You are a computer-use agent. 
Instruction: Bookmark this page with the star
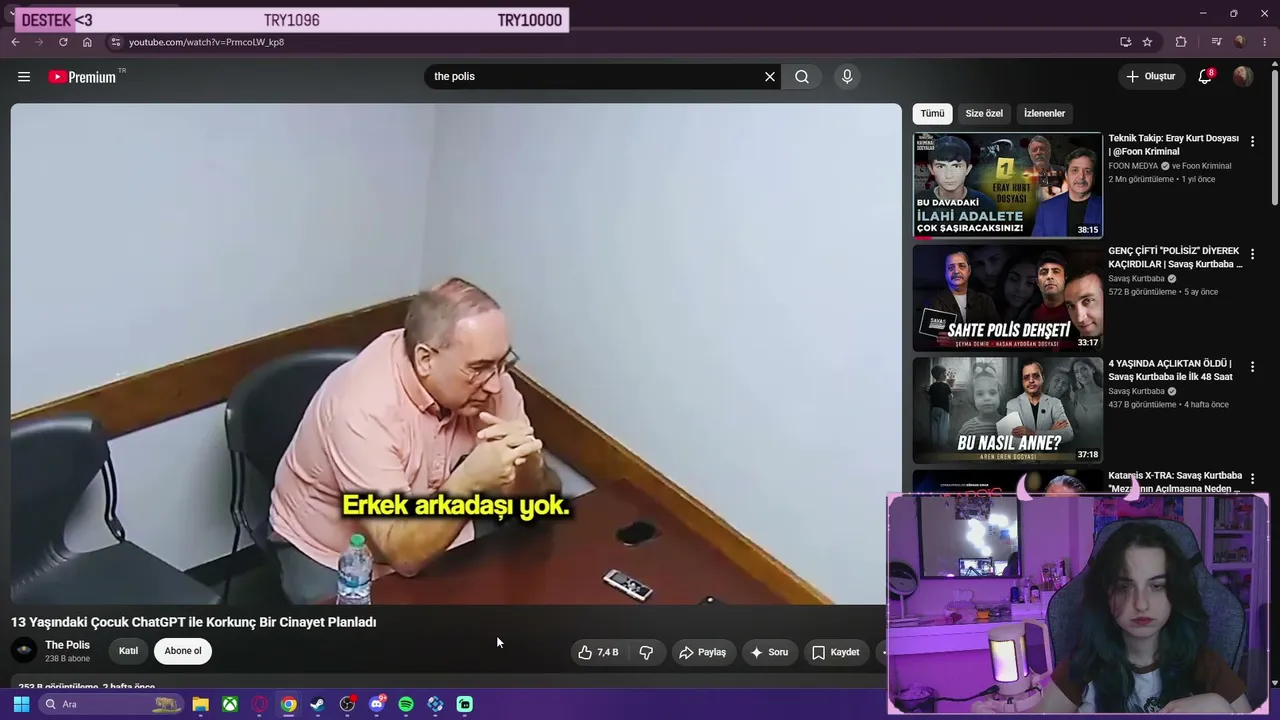[x=1147, y=42]
